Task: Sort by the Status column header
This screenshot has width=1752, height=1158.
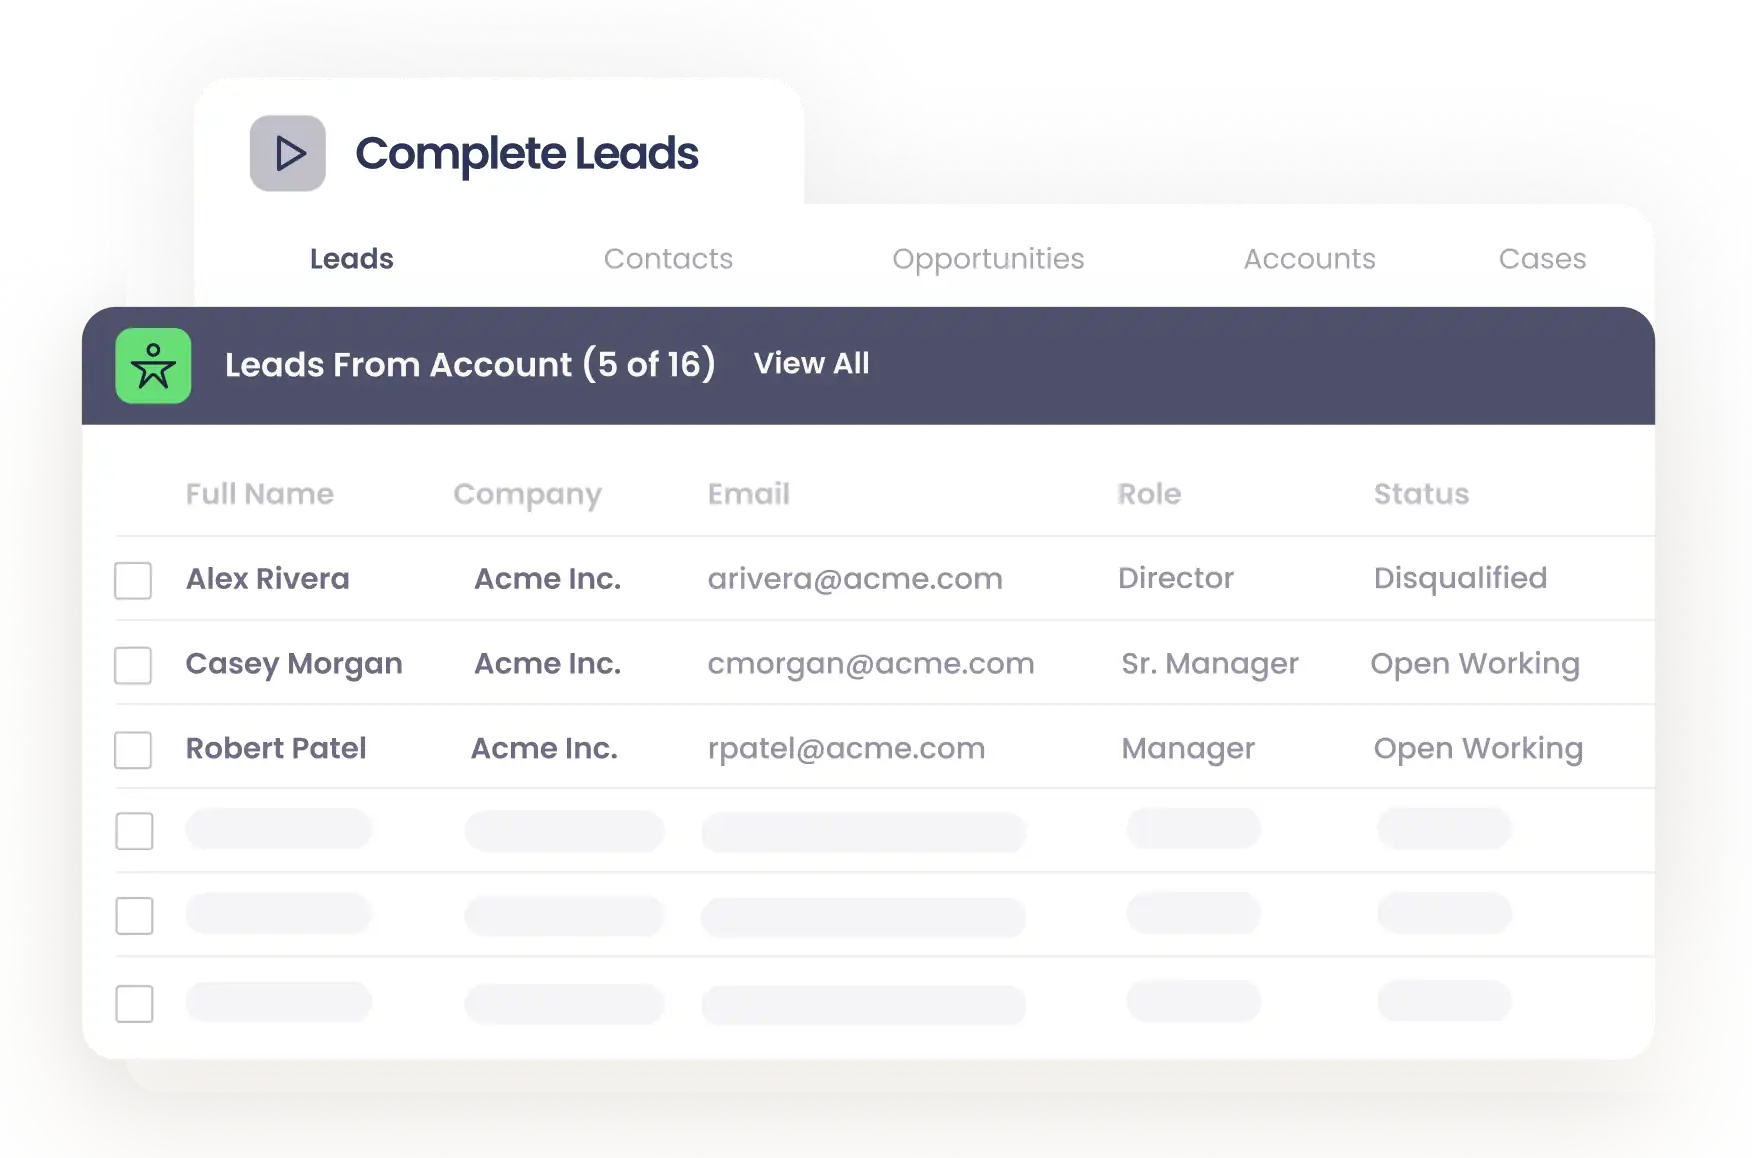Action: [1421, 494]
